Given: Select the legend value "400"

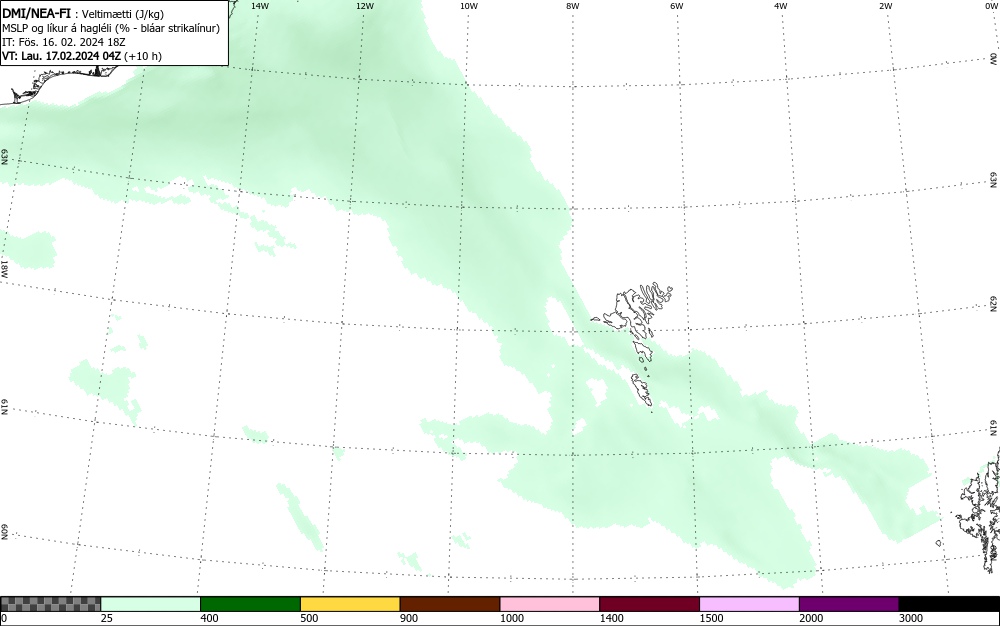Looking at the screenshot, I should click(x=209, y=618).
